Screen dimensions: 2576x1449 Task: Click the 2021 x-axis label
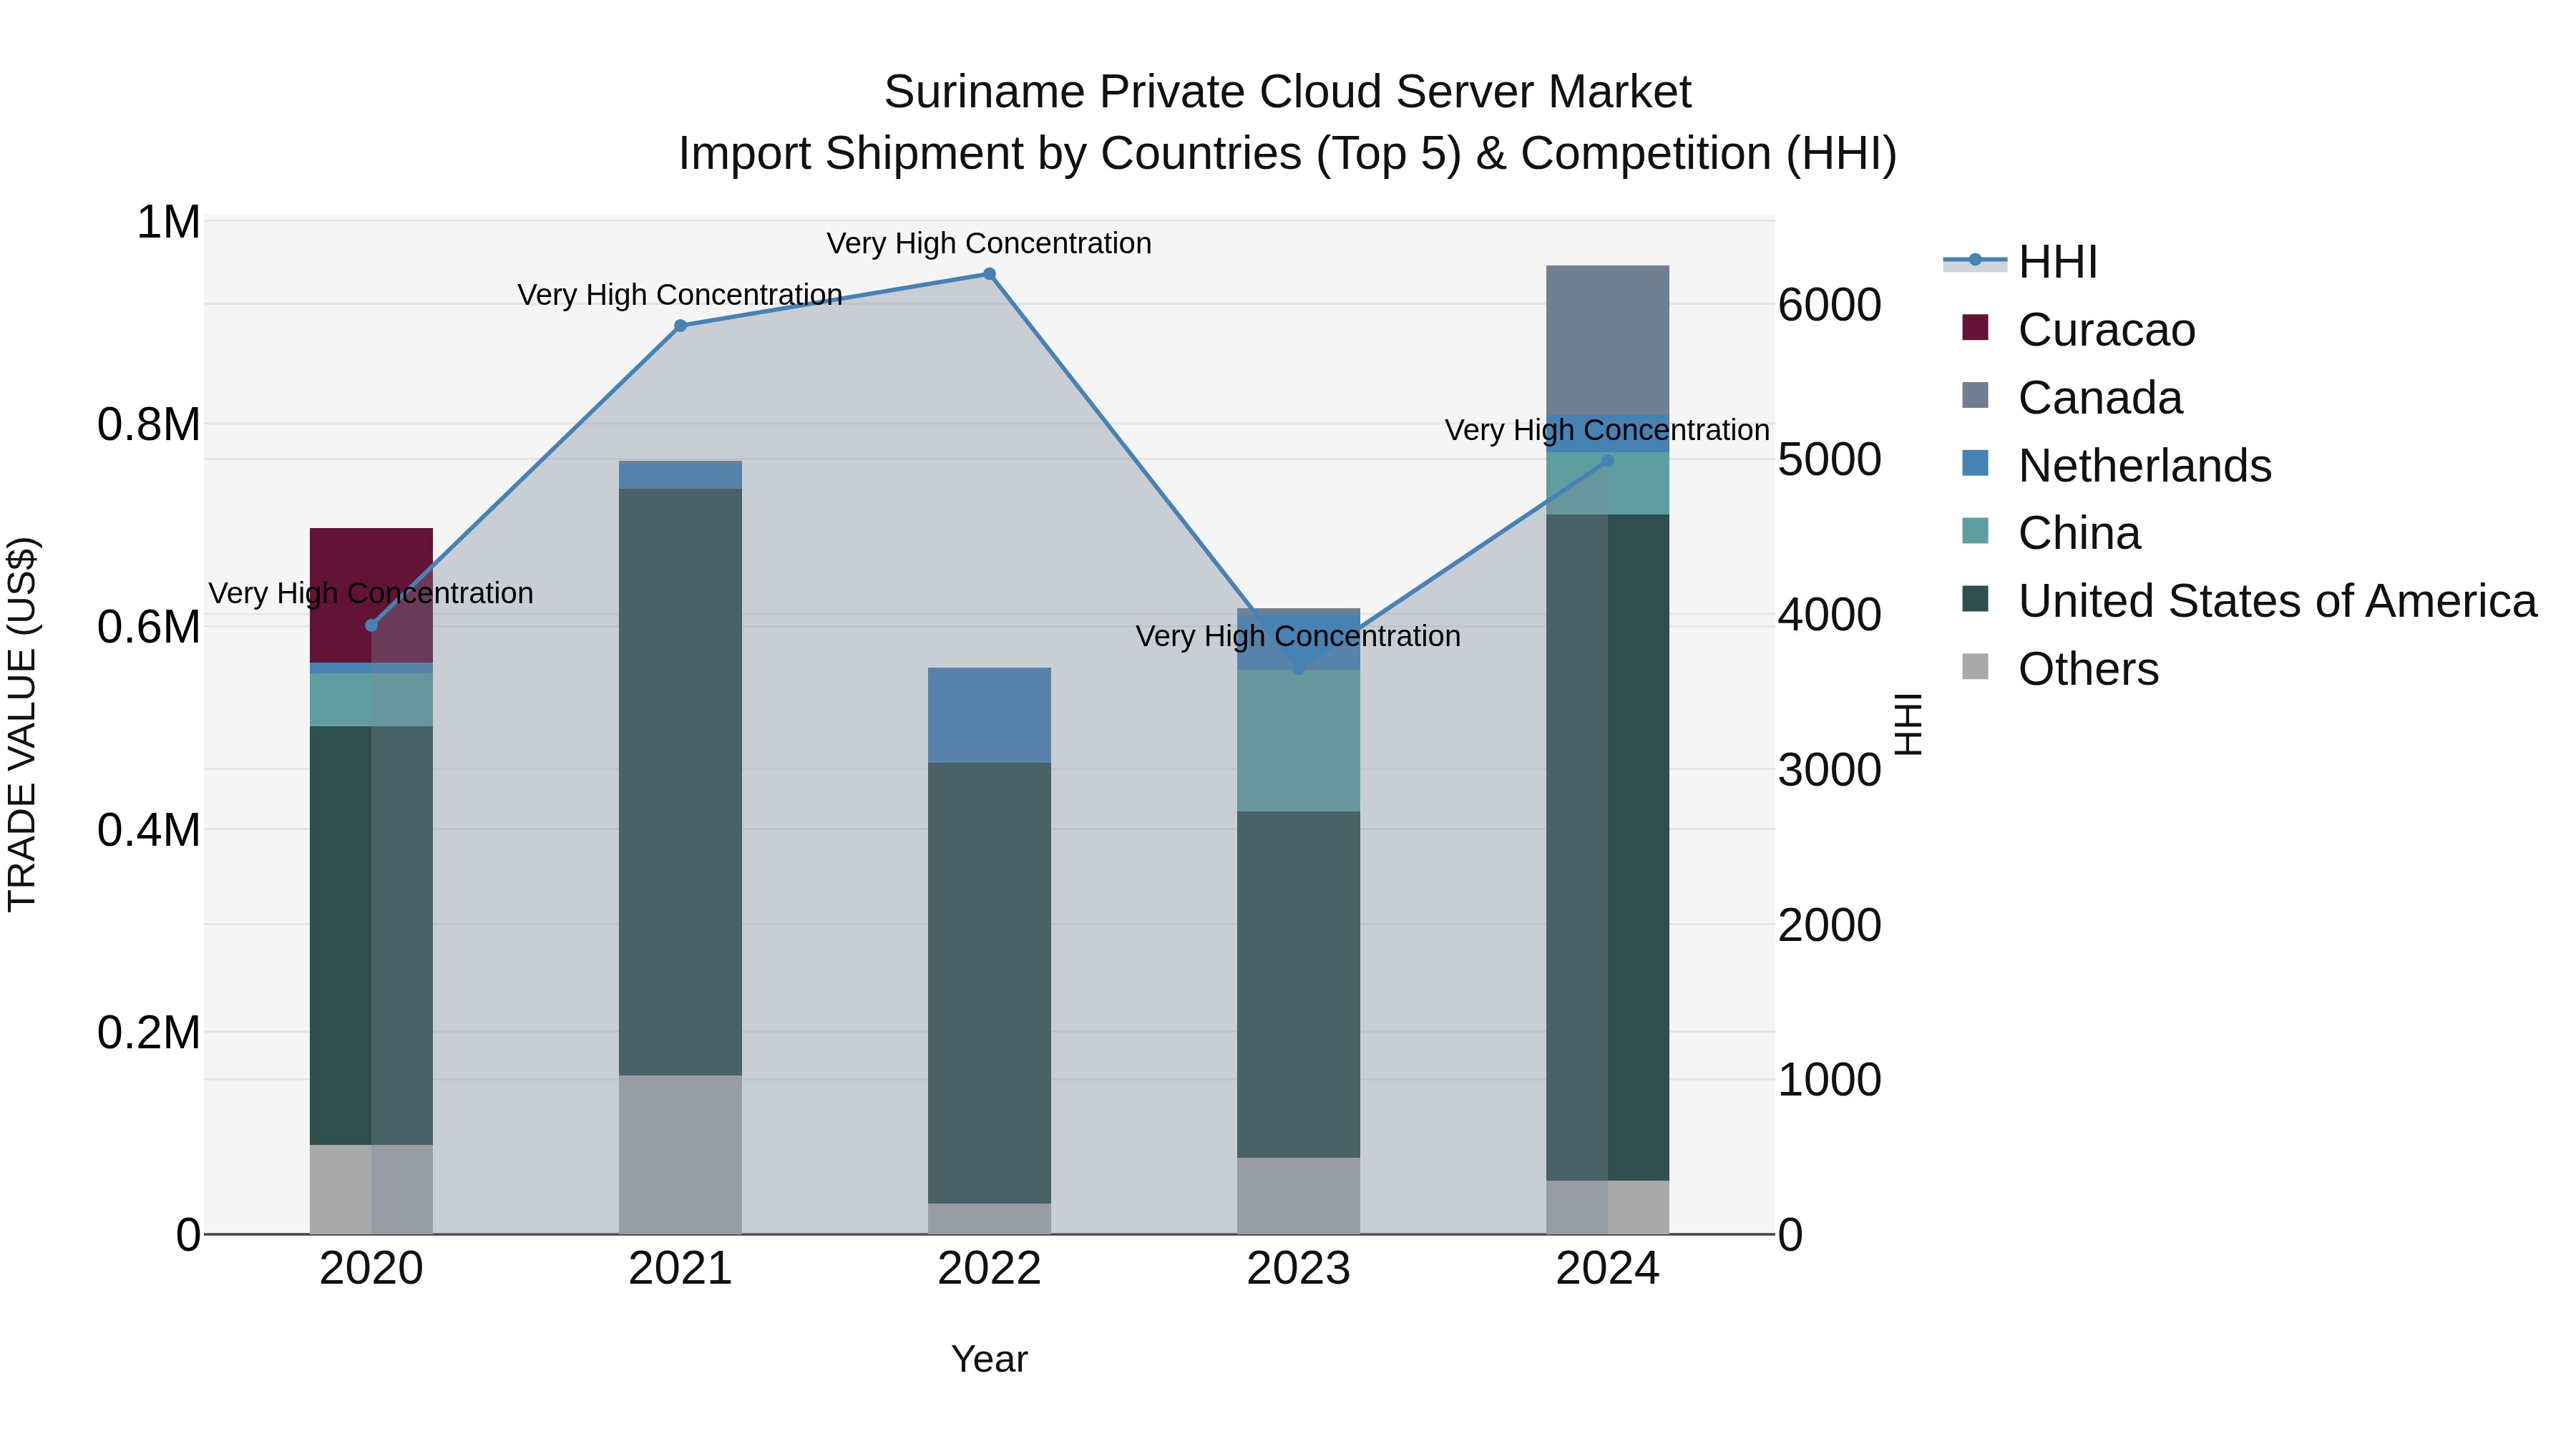[x=680, y=1269]
